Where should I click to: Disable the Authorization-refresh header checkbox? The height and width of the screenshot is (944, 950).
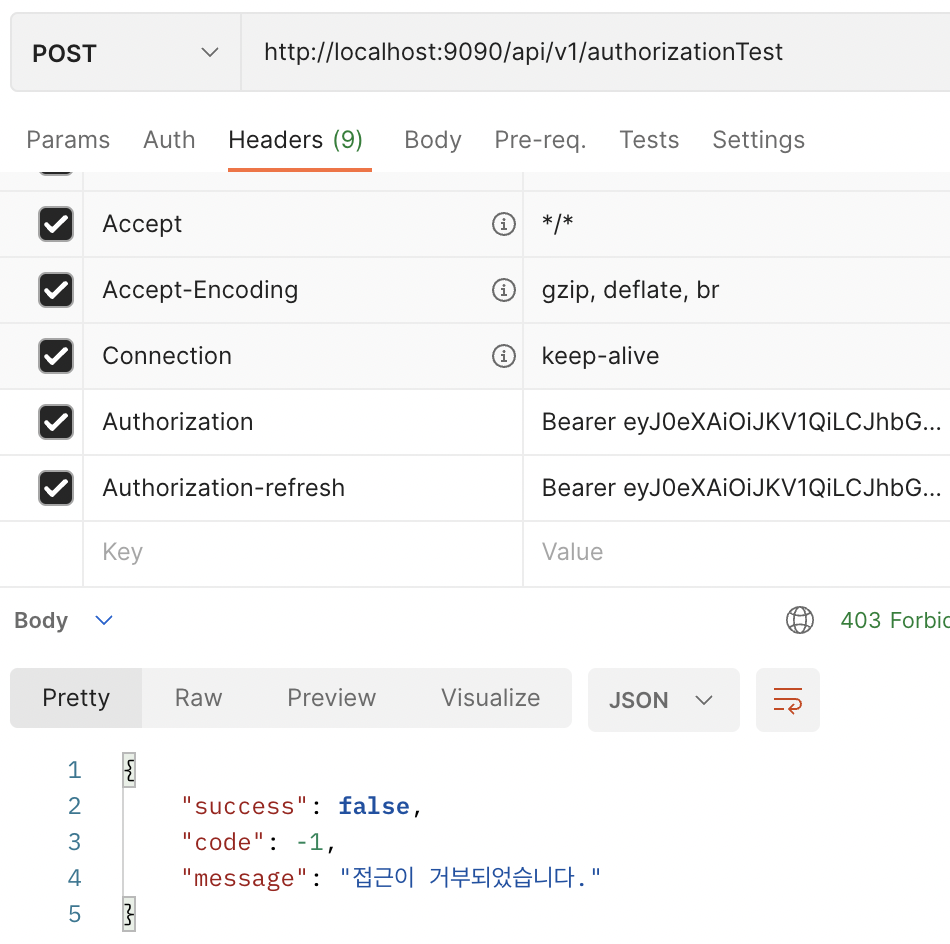(x=56, y=488)
